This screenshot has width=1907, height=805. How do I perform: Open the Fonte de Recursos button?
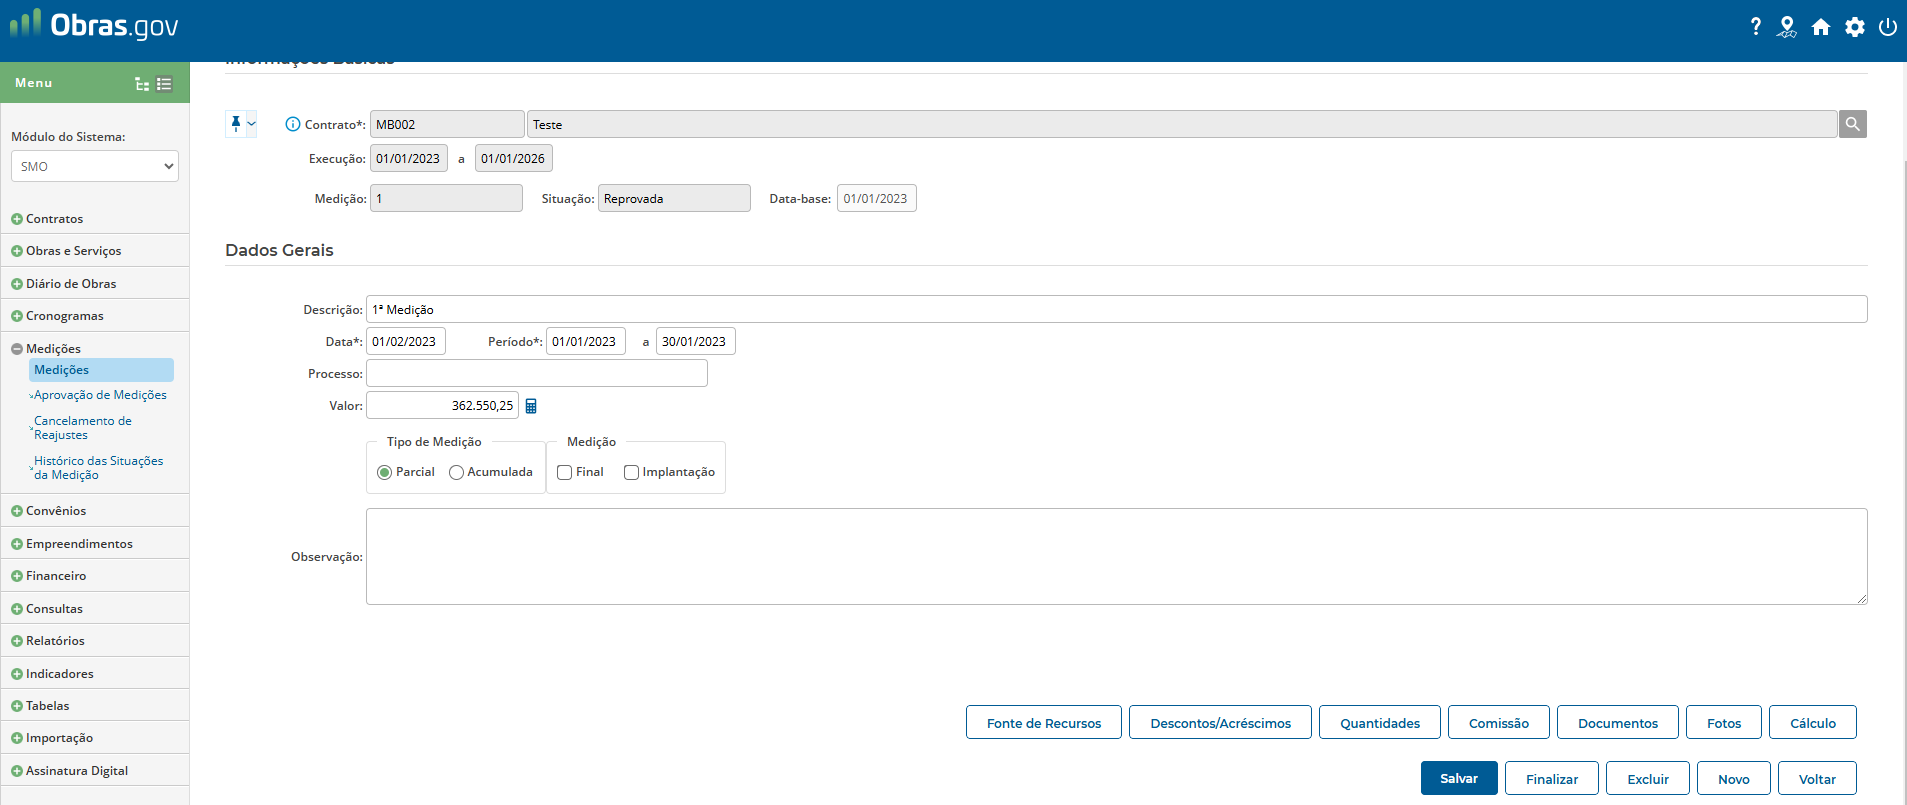coord(1043,723)
